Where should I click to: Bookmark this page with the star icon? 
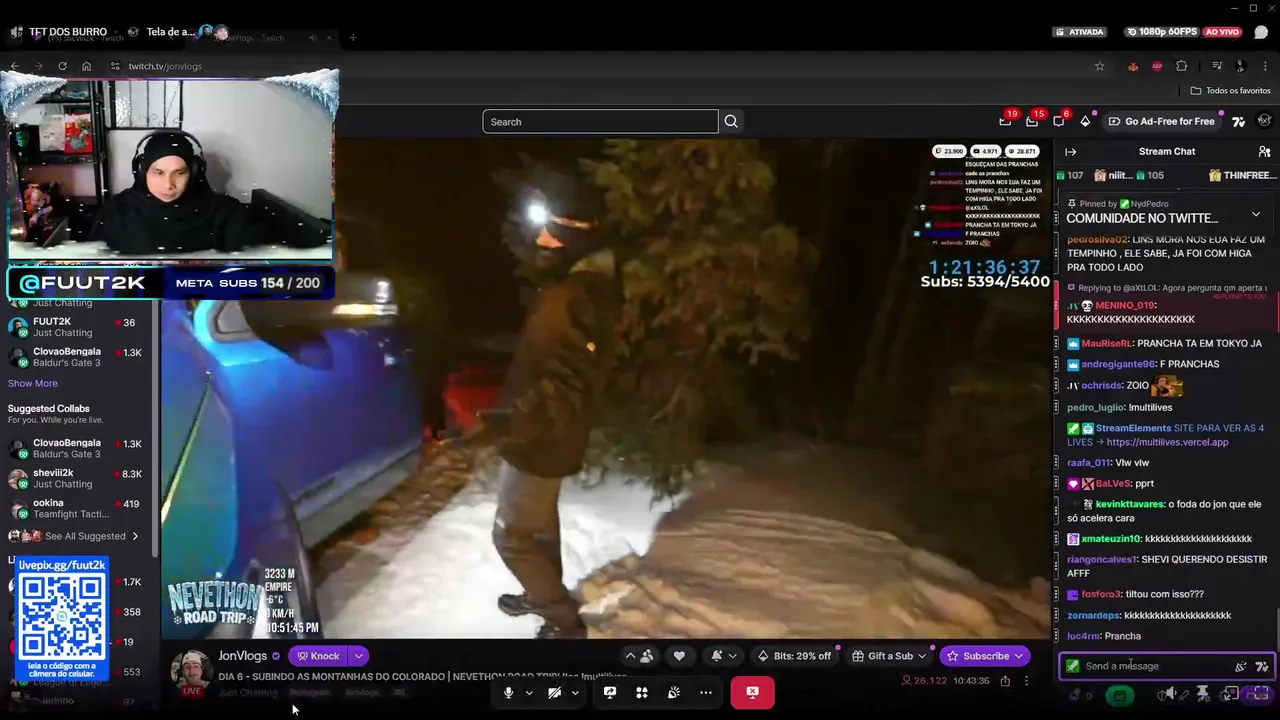coord(1099,66)
